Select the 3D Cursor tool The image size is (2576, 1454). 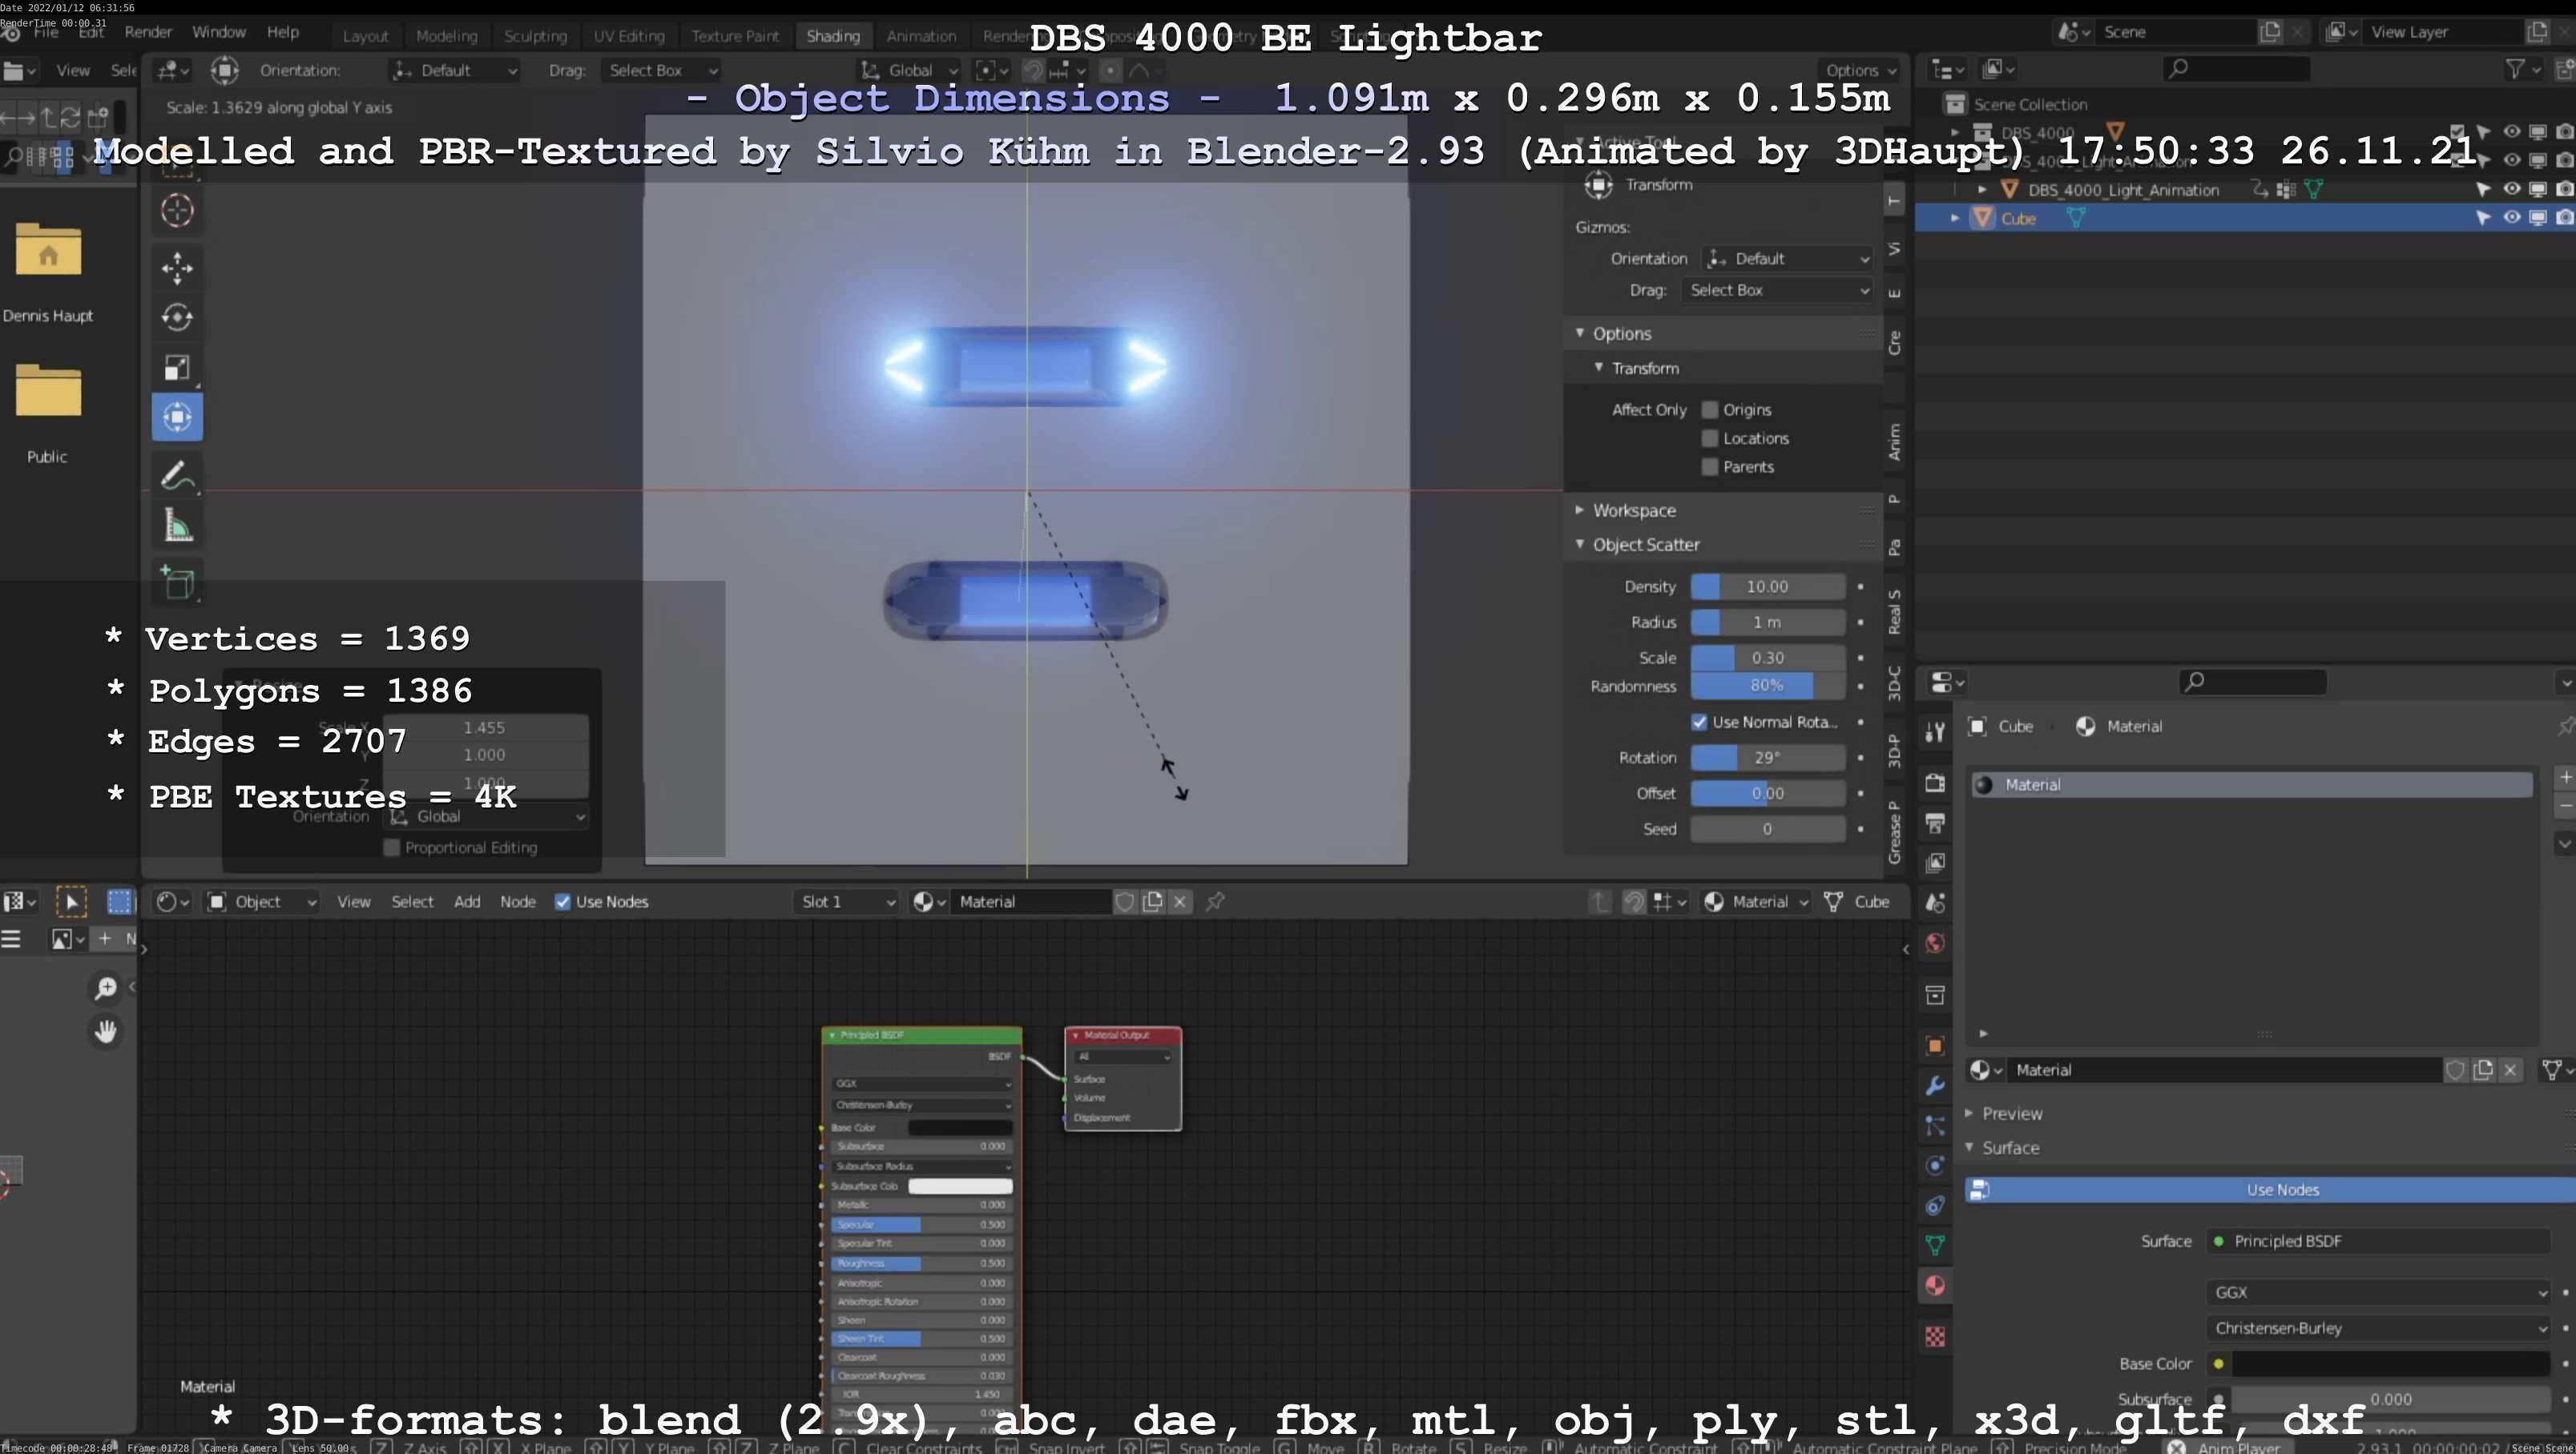click(177, 210)
